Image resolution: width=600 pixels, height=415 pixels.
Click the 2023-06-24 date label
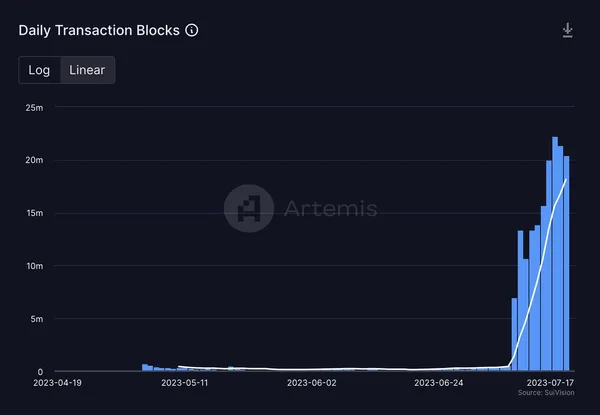click(438, 382)
